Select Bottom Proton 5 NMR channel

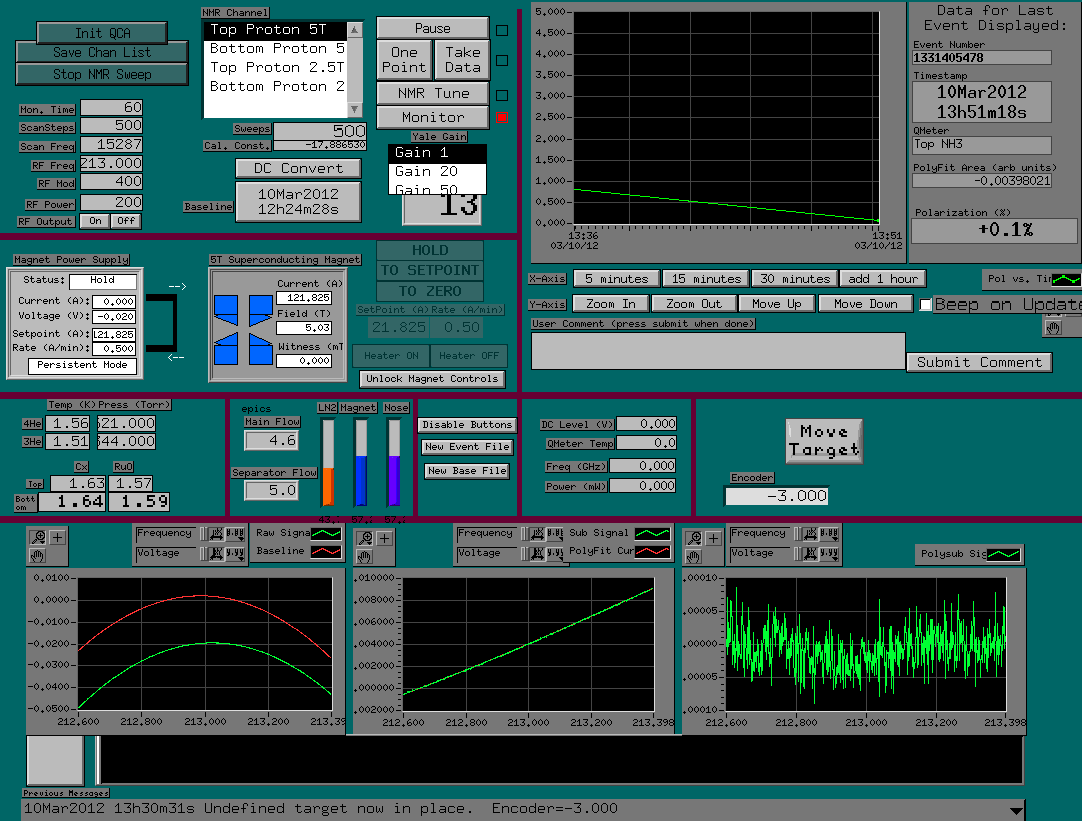pyautogui.click(x=275, y=48)
